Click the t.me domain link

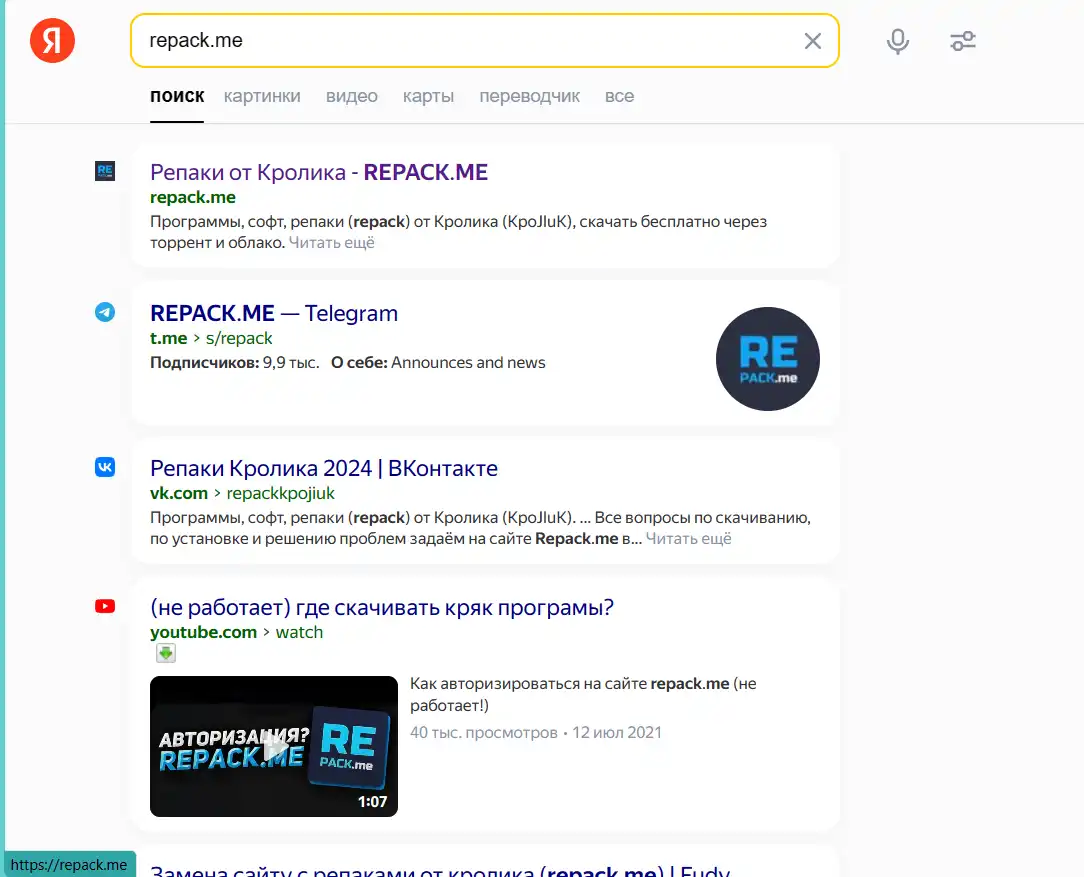point(169,338)
